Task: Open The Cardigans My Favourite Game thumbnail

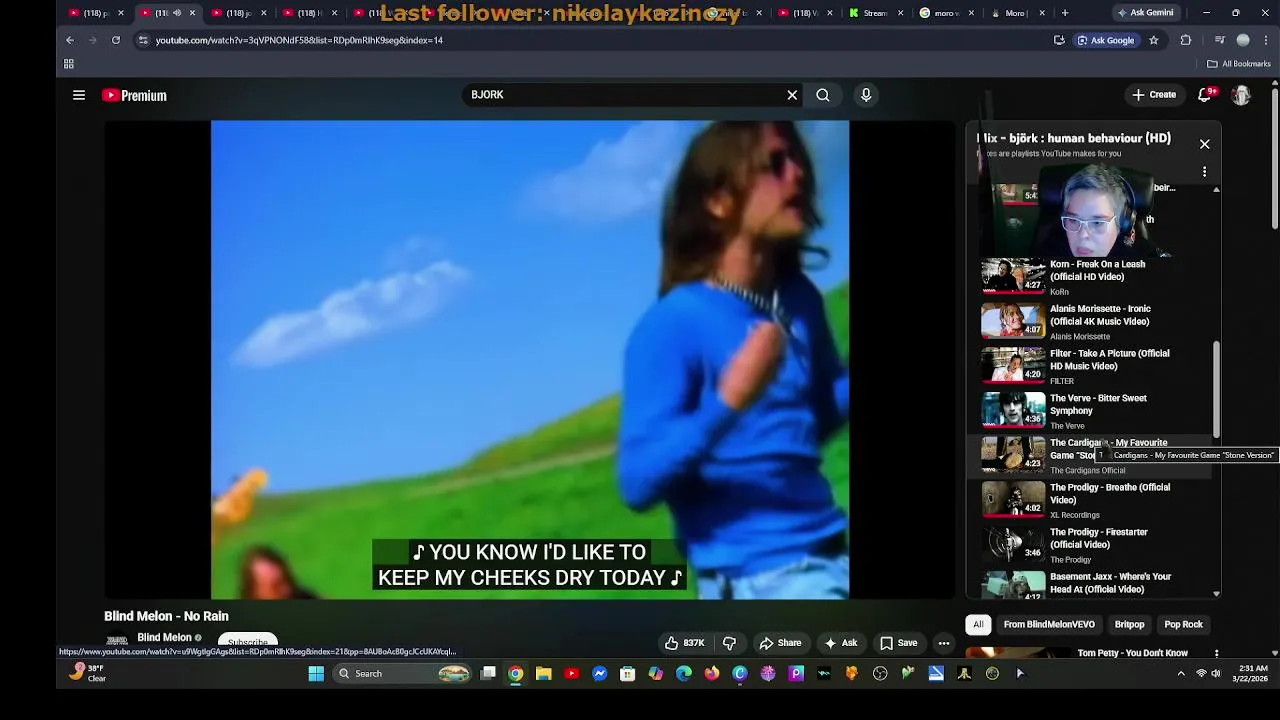Action: click(x=1013, y=455)
